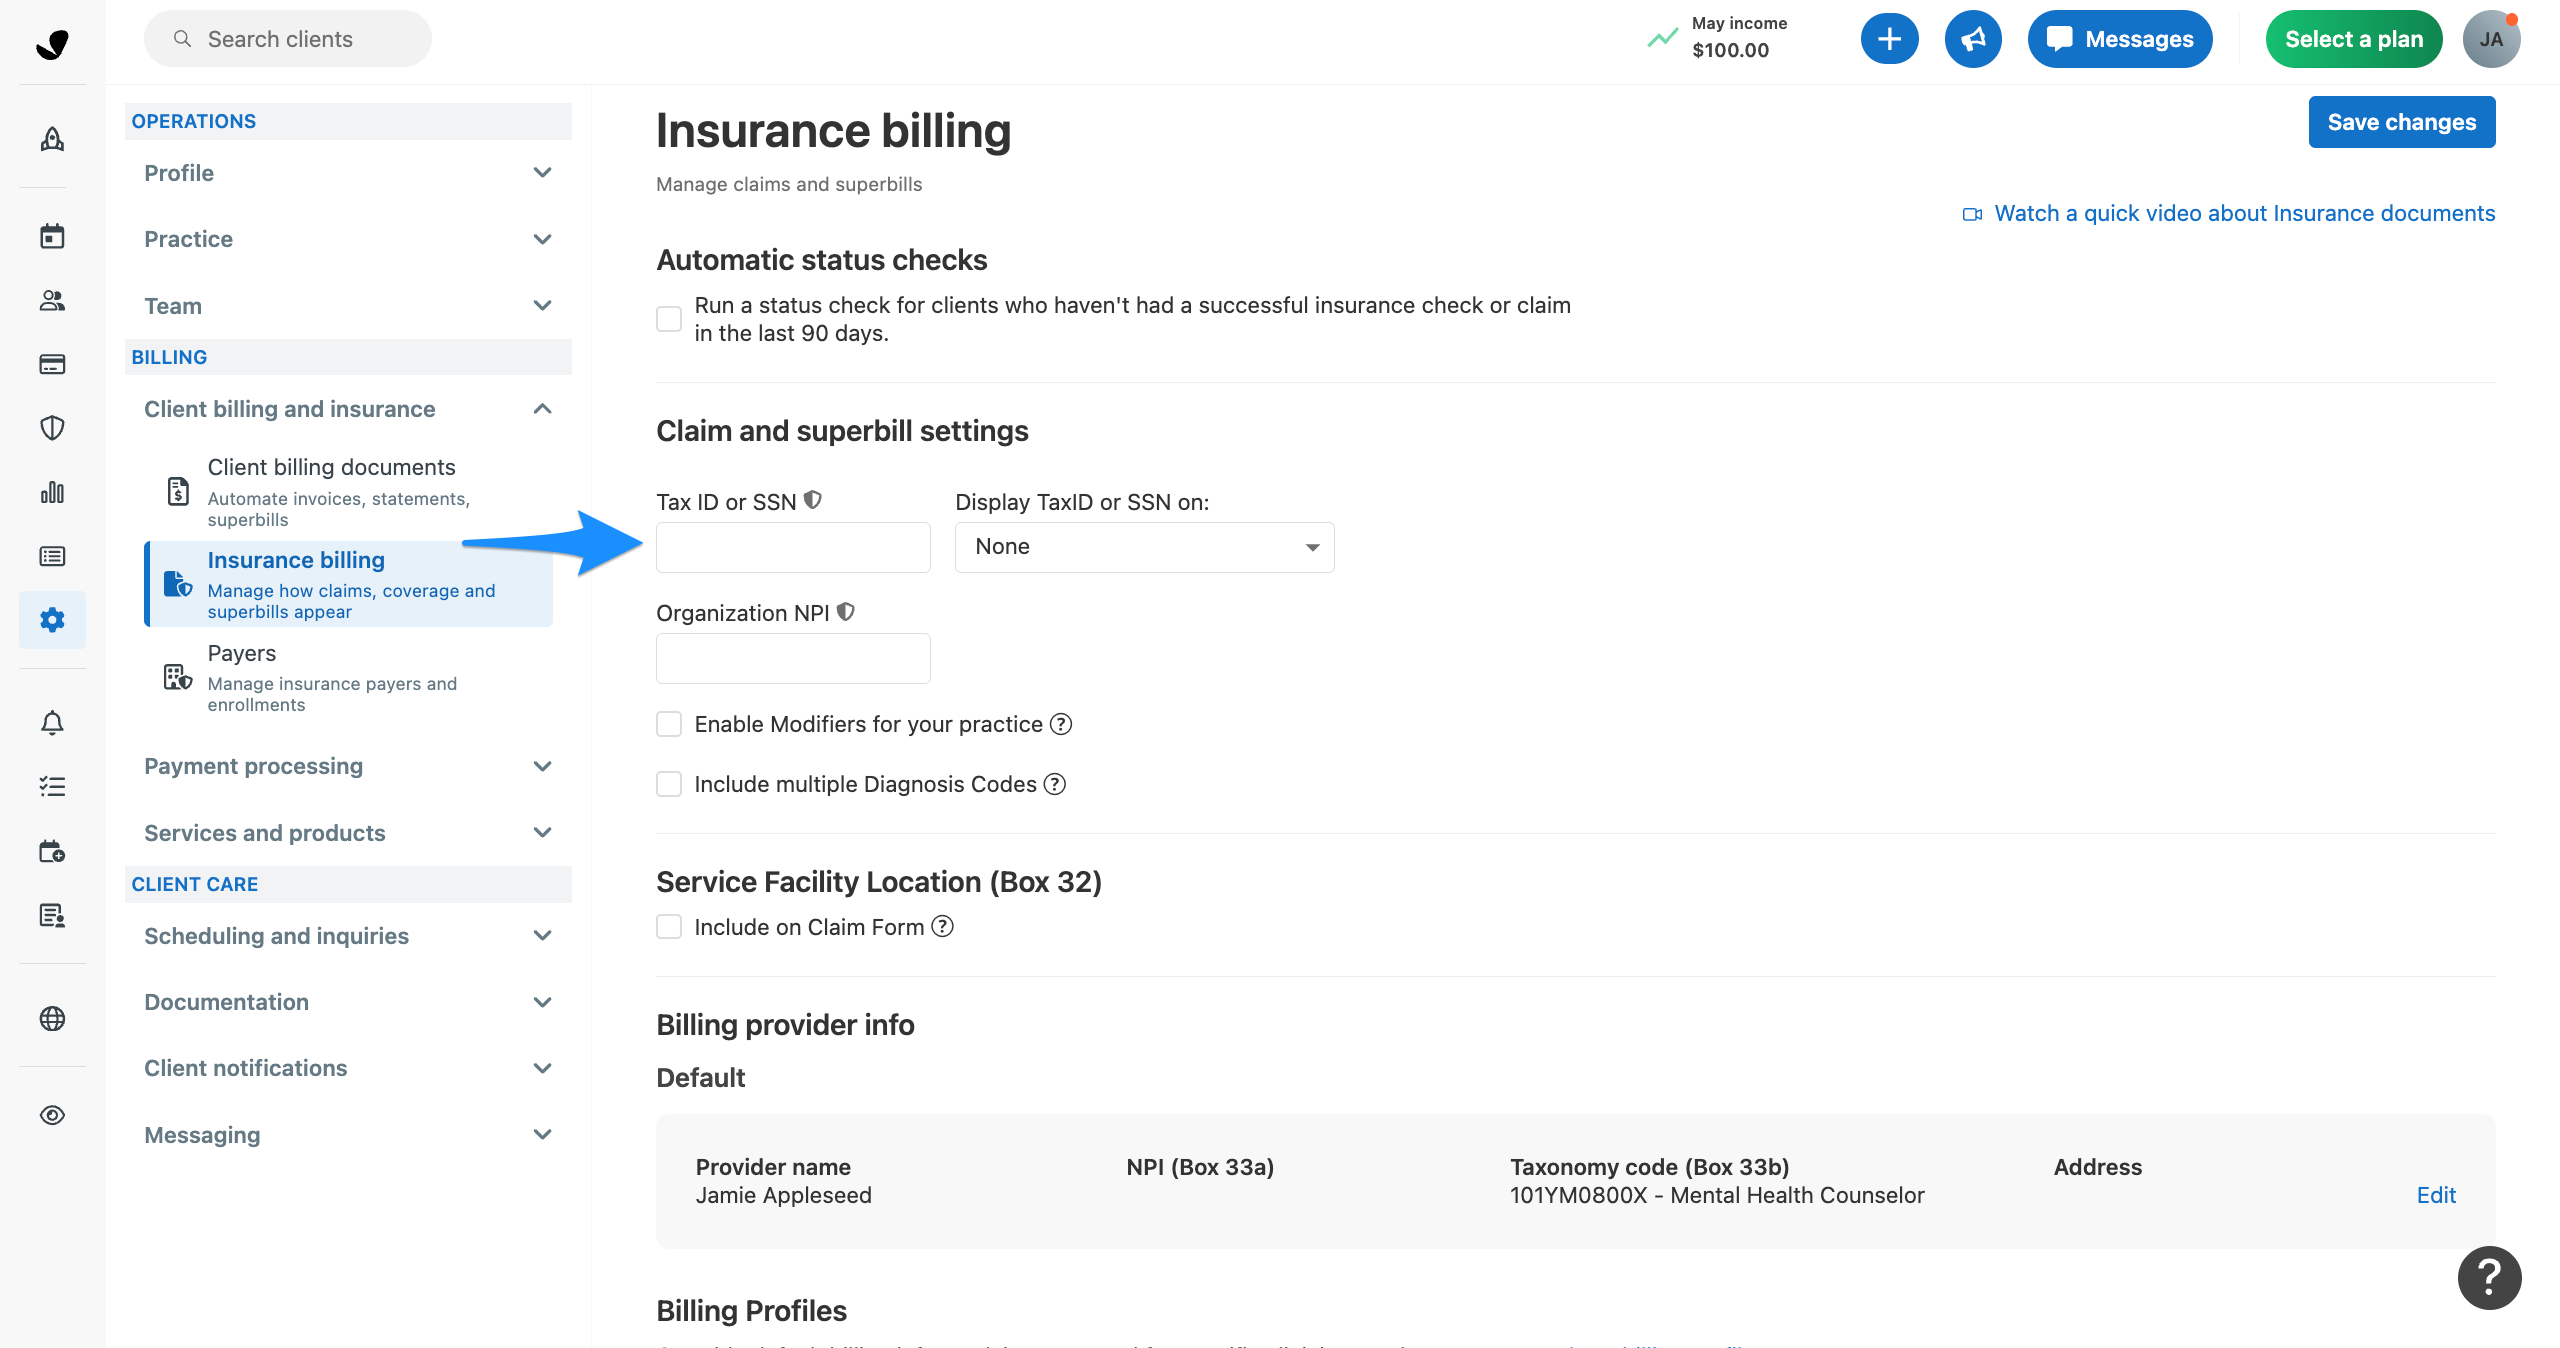Screen dimensions: 2560x1348
Task: Click help icon beside multiple Diagnosis Codes
Action: [1055, 784]
